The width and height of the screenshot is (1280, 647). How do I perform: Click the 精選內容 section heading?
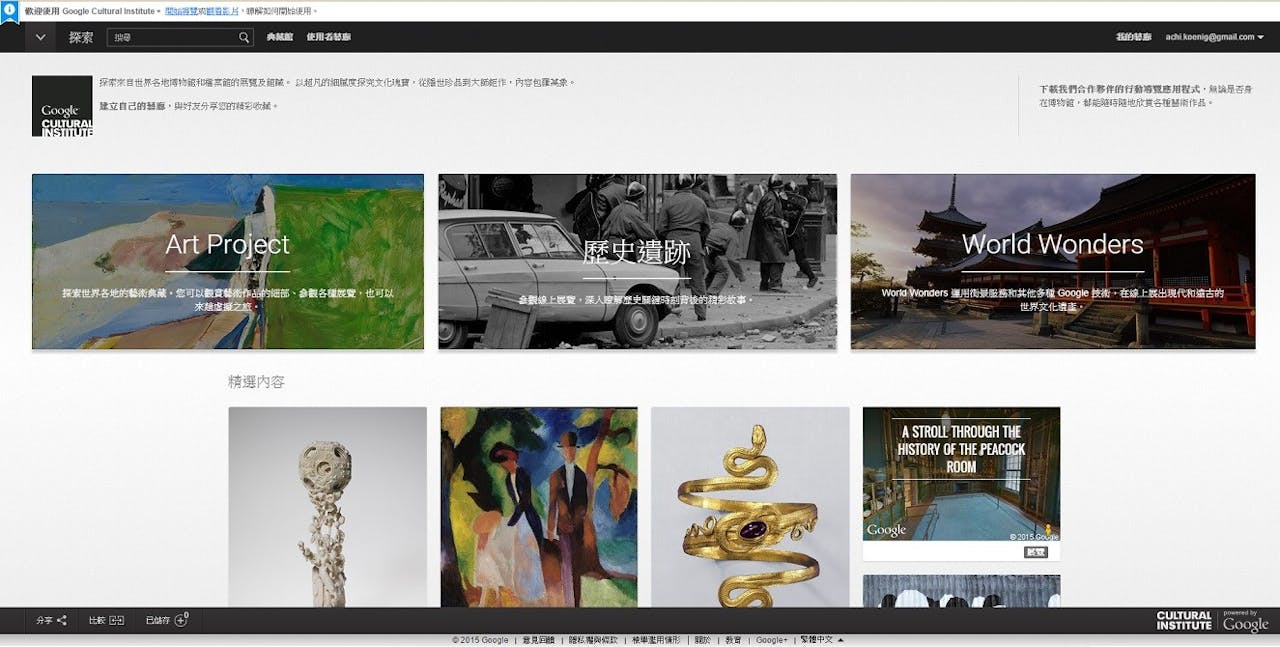pos(257,382)
